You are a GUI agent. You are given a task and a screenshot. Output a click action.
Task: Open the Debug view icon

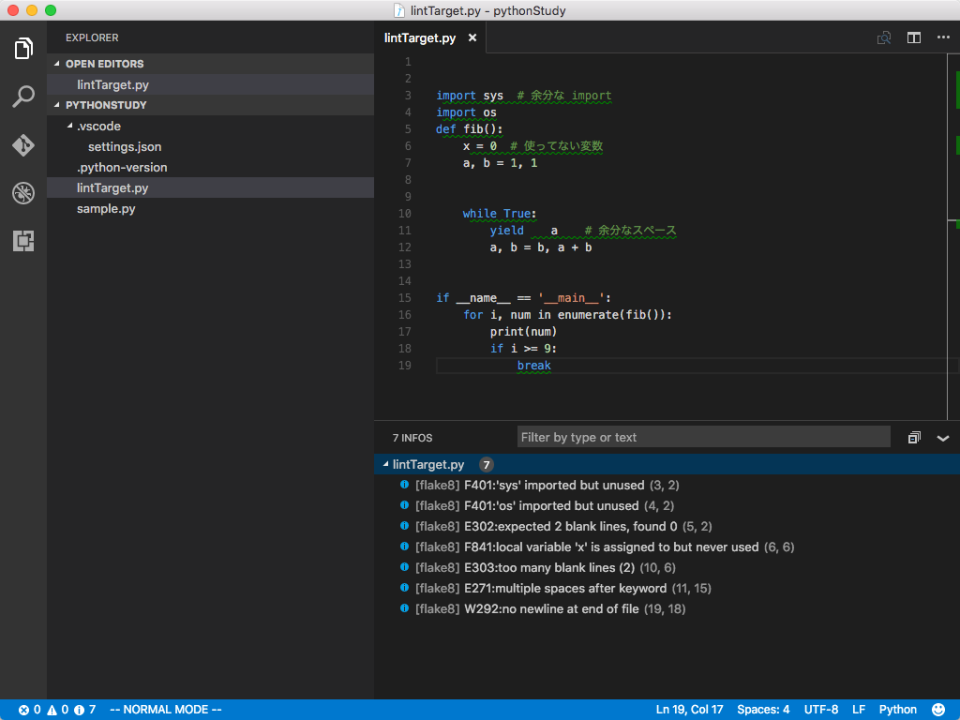[x=22, y=192]
